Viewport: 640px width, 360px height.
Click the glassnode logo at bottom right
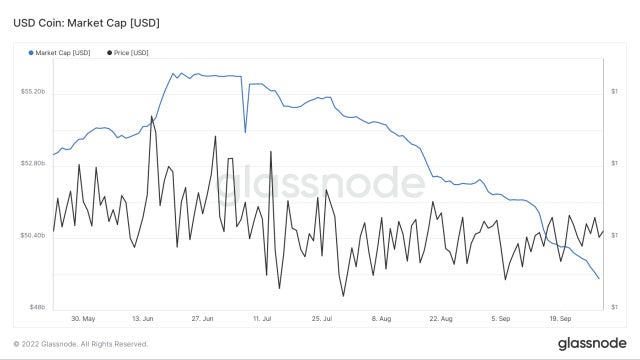tap(592, 343)
